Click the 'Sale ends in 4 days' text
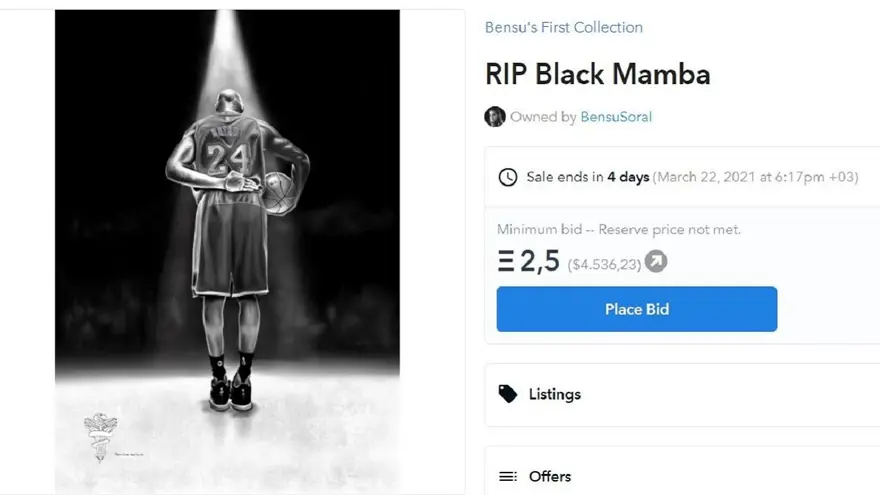The image size is (880, 495). click(x=588, y=177)
